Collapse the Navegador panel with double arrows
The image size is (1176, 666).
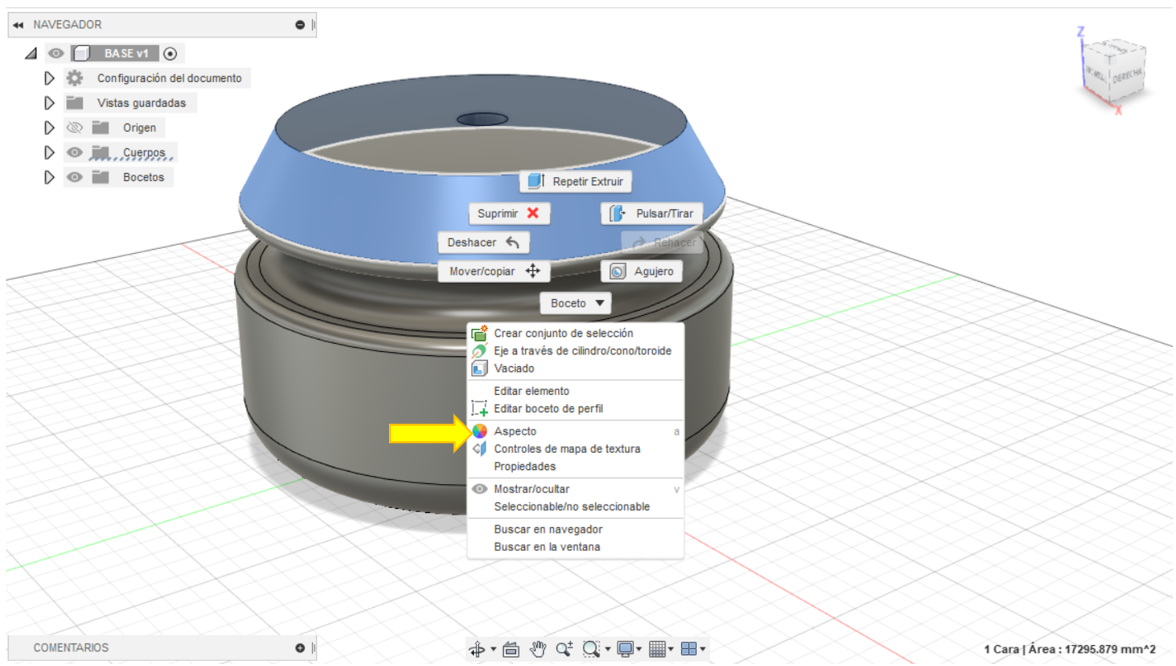18,25
